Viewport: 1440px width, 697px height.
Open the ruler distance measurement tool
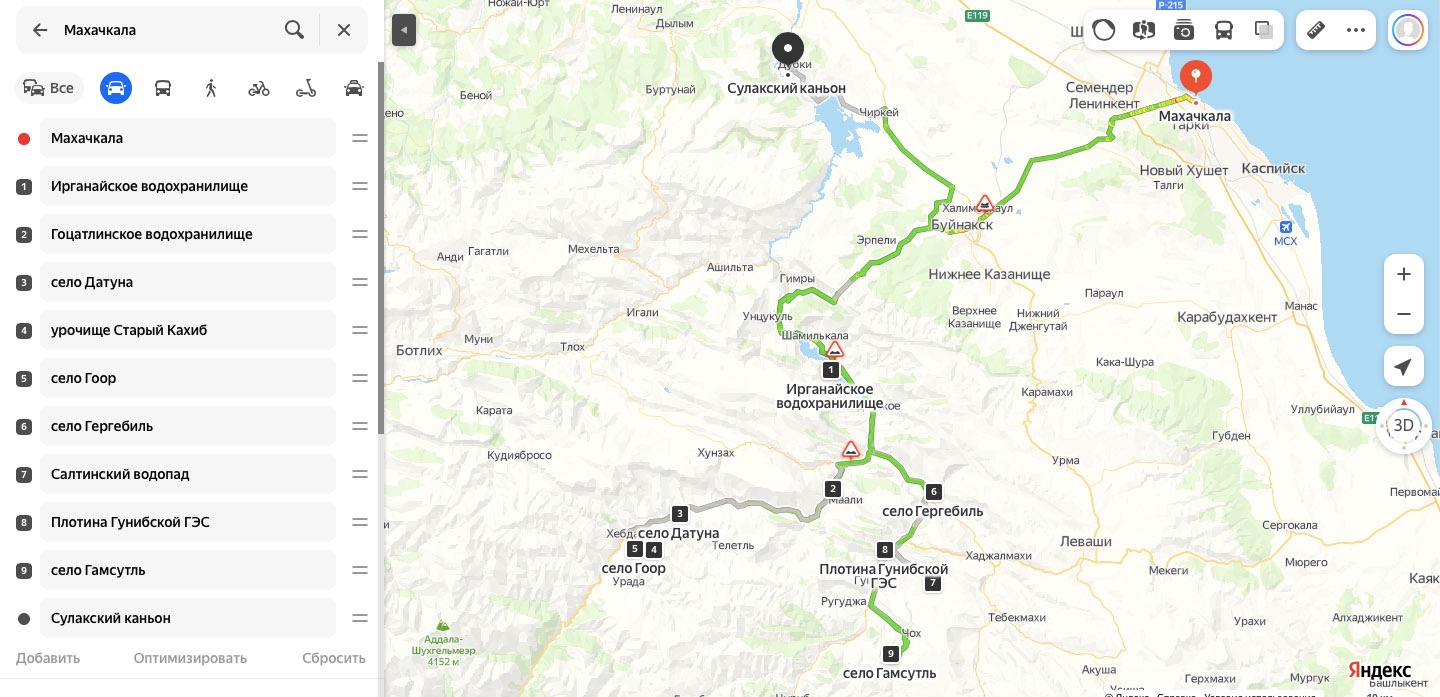click(1316, 30)
